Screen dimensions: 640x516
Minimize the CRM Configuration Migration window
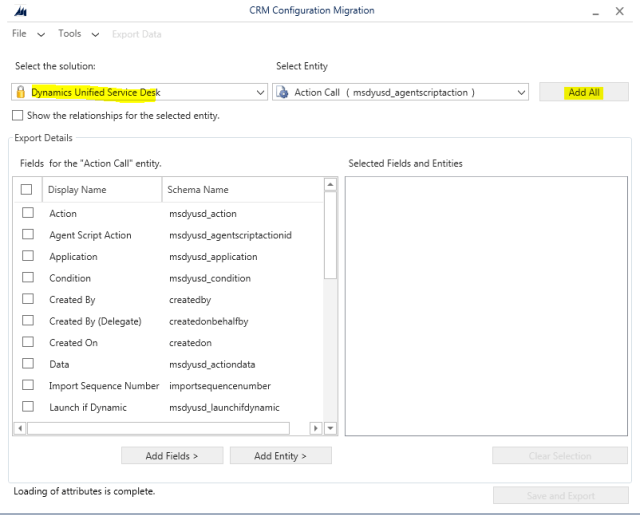coord(596,12)
